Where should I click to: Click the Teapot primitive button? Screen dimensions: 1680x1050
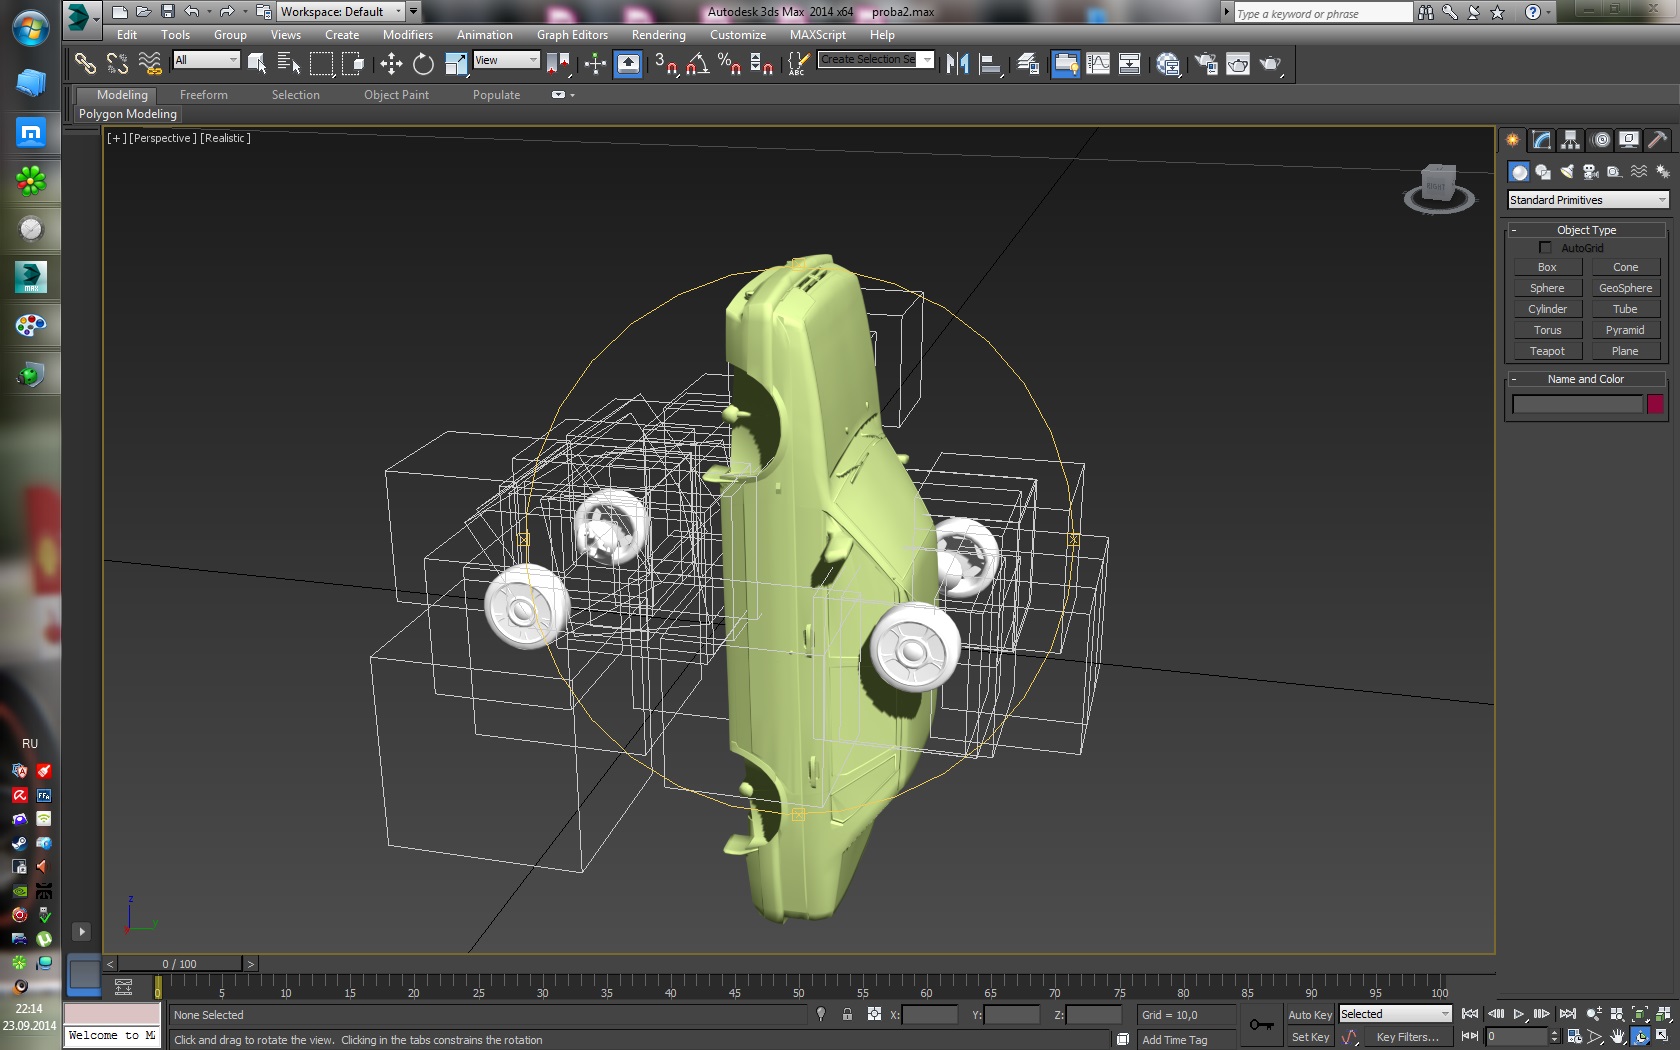(1546, 351)
